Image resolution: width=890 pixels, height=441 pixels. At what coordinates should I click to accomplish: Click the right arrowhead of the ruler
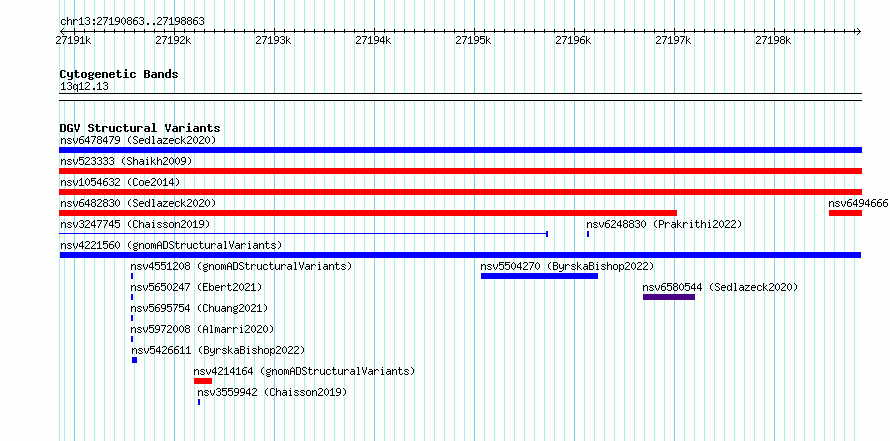859,32
